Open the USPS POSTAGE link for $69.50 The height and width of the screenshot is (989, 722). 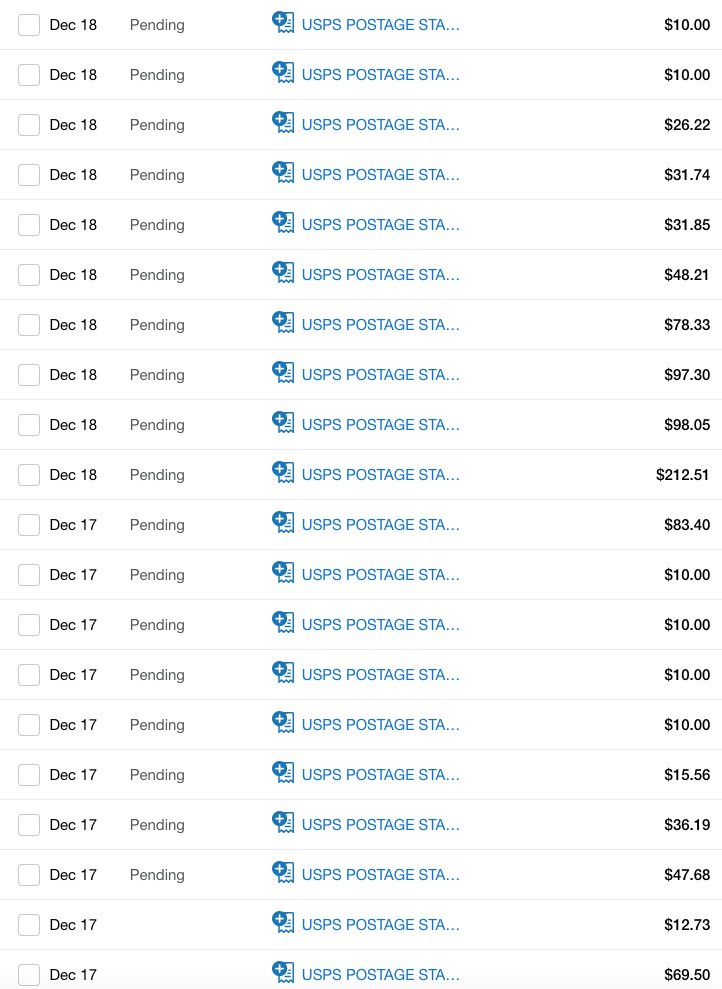point(380,975)
